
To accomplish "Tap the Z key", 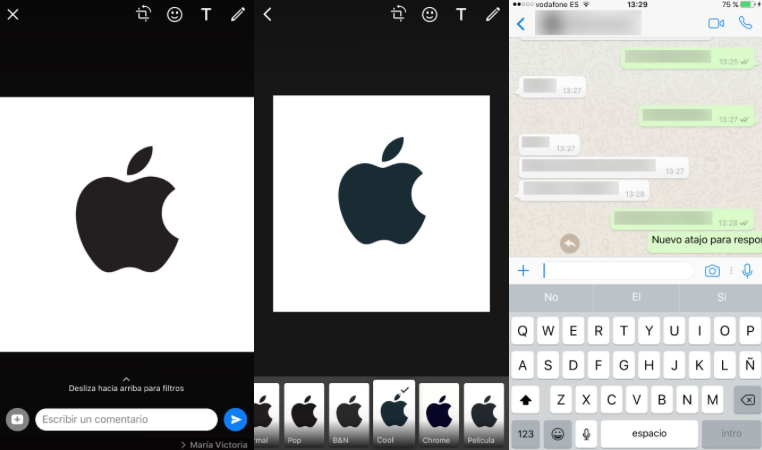I will 560,400.
